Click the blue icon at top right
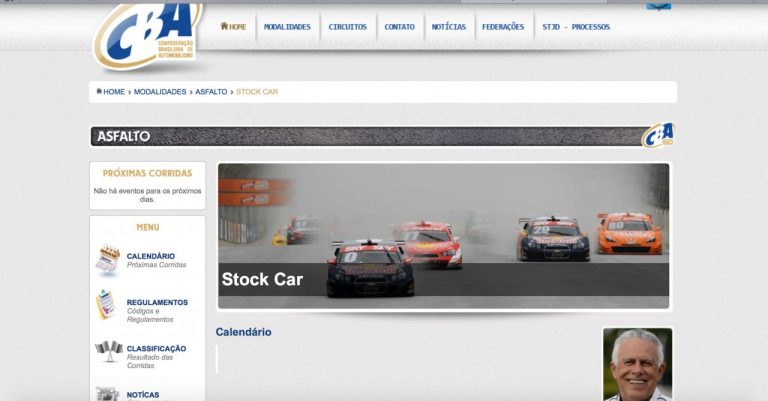This screenshot has width=768, height=401. (x=658, y=5)
